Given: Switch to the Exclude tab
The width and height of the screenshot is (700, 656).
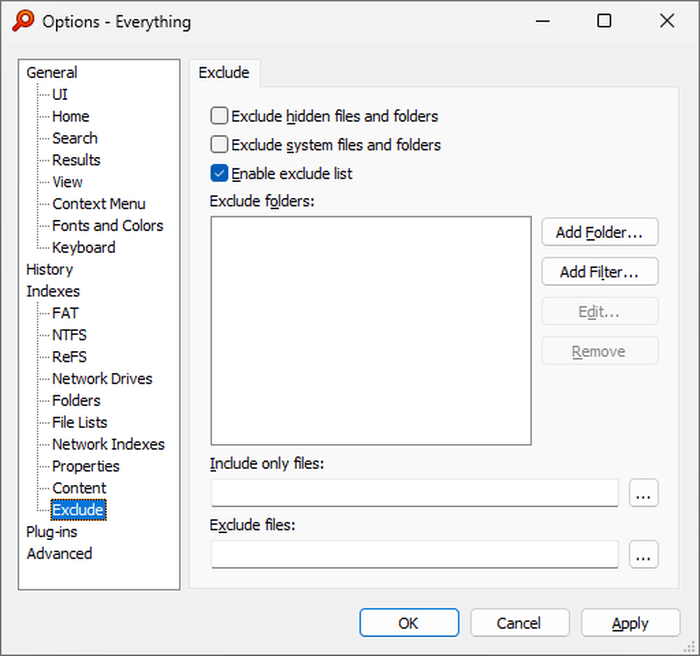Looking at the screenshot, I should click(x=224, y=72).
